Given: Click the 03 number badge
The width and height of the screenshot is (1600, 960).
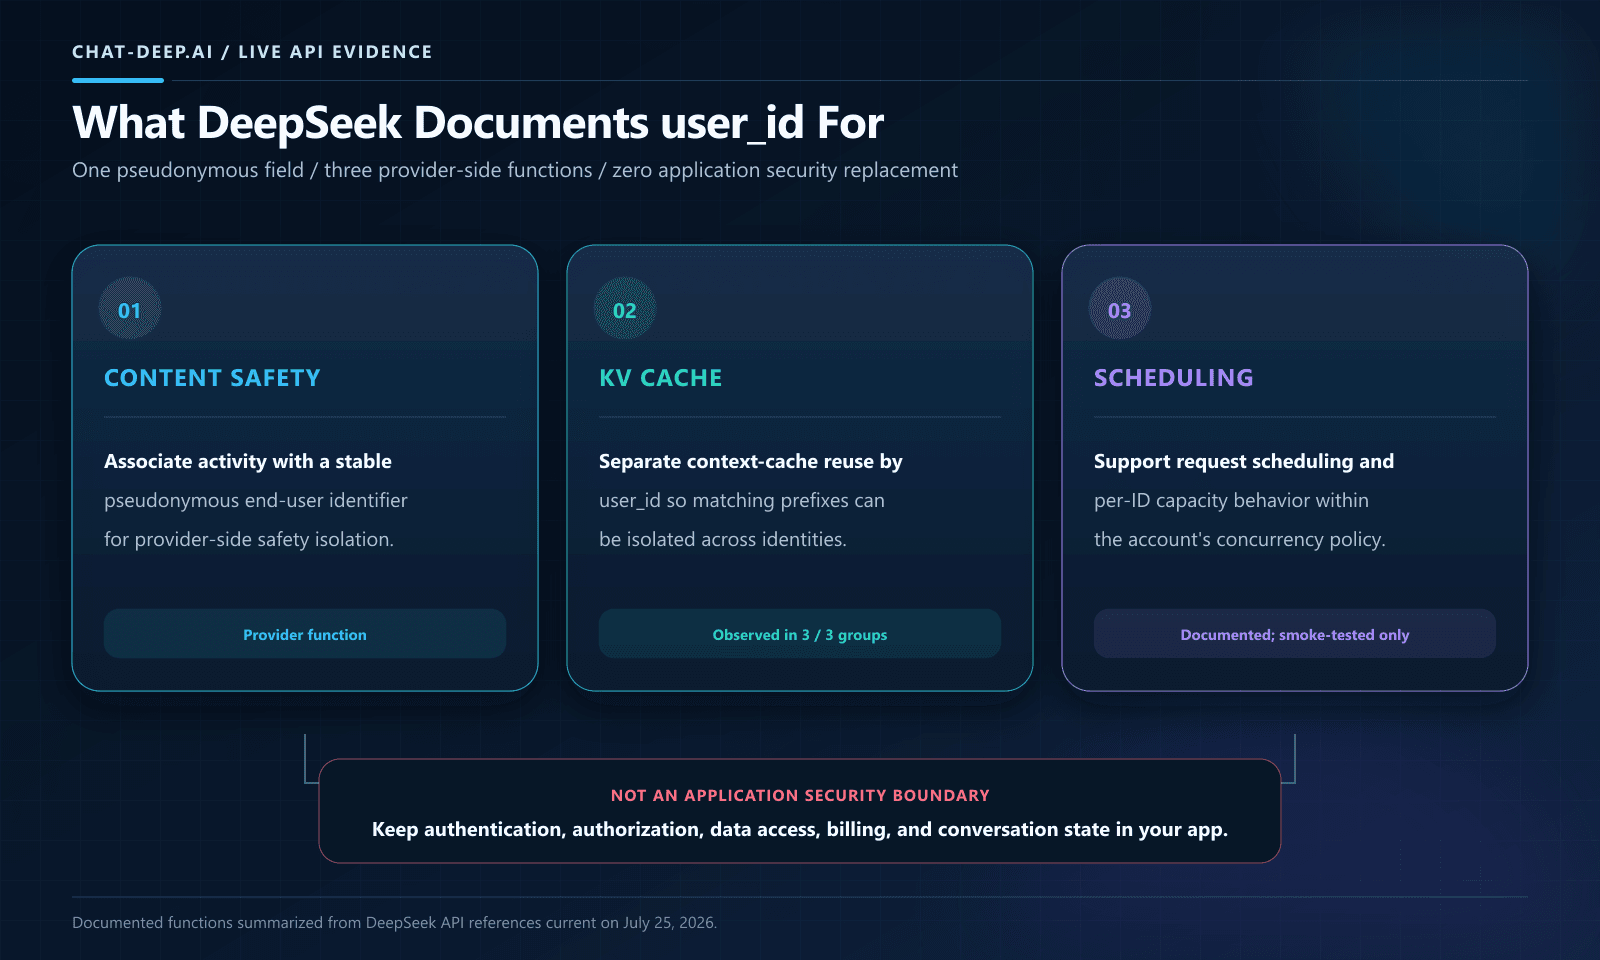Looking at the screenshot, I should (x=1120, y=309).
